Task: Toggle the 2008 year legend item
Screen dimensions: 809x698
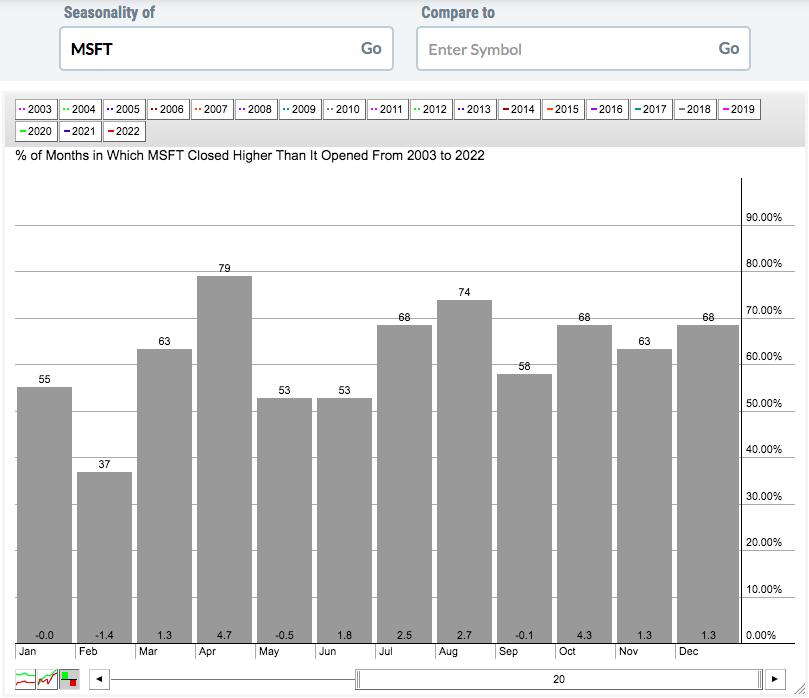Action: (x=255, y=109)
